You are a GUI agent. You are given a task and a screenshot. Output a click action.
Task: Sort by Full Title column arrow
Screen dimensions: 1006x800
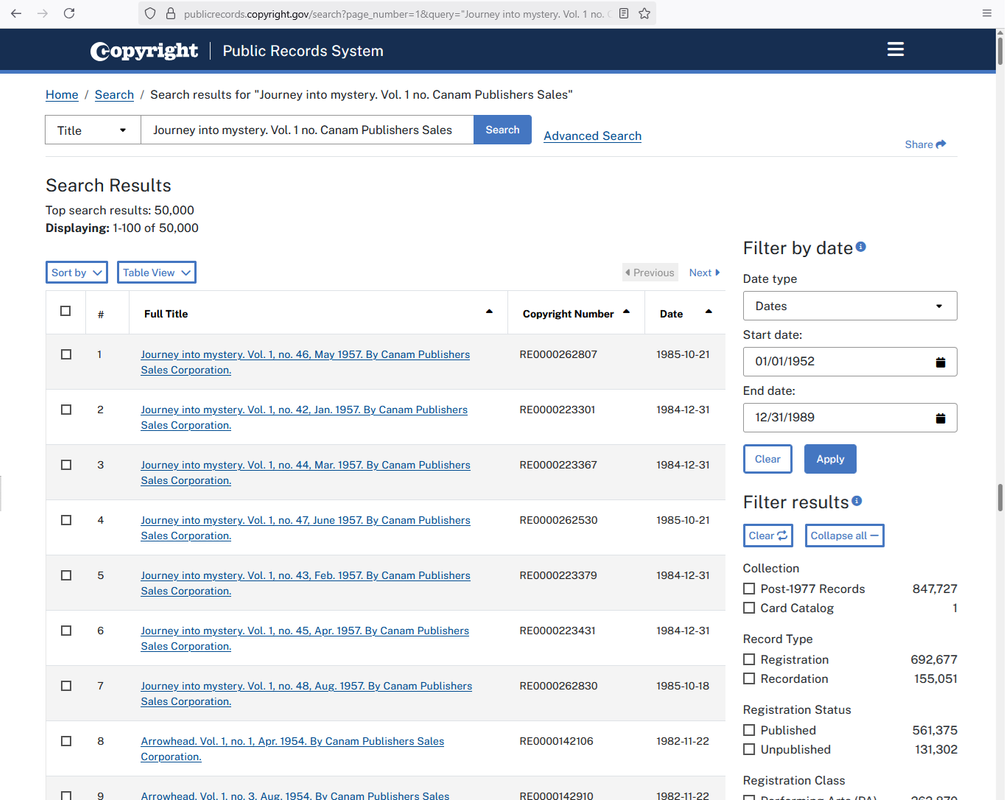(x=490, y=312)
